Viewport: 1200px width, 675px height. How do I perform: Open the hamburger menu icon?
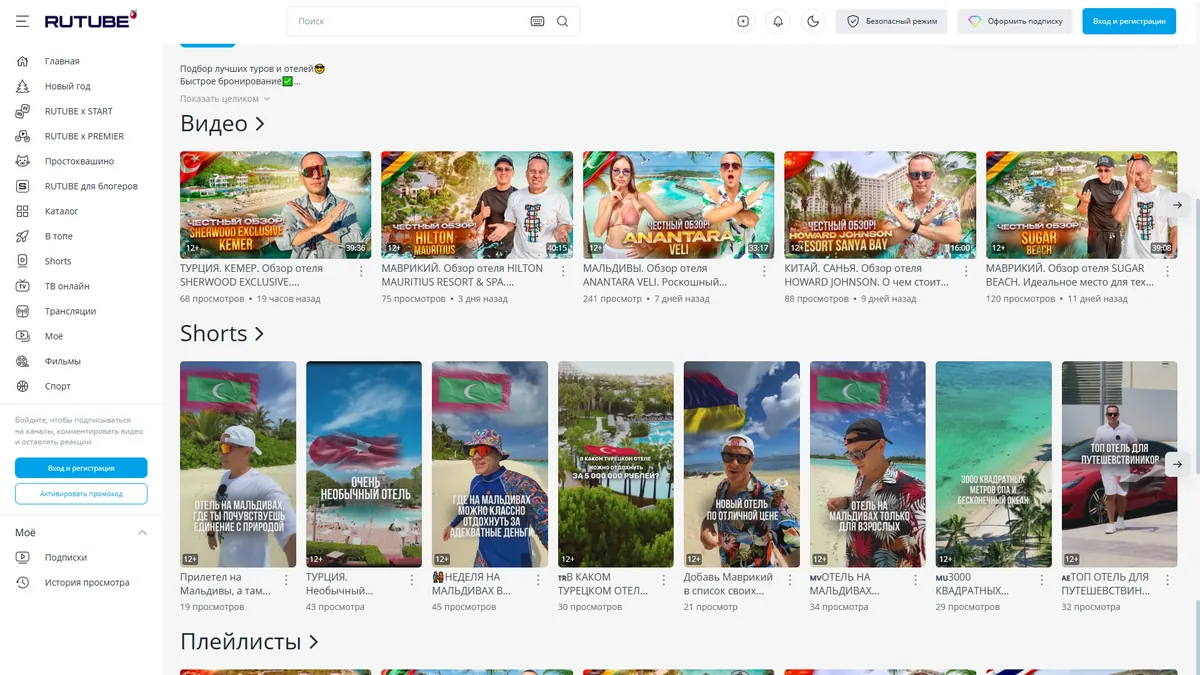click(x=22, y=21)
